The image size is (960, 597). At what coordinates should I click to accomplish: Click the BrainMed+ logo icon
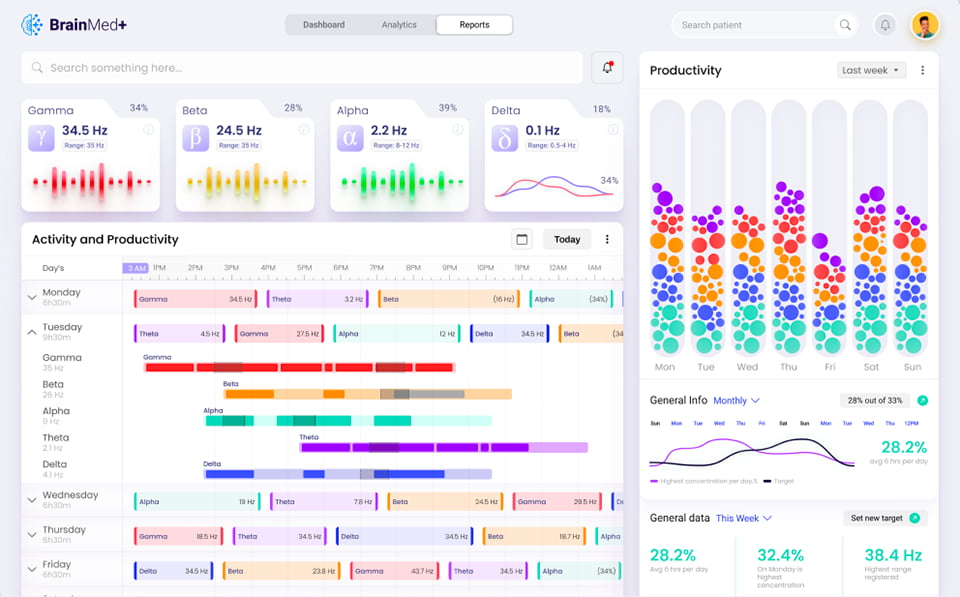pos(32,25)
